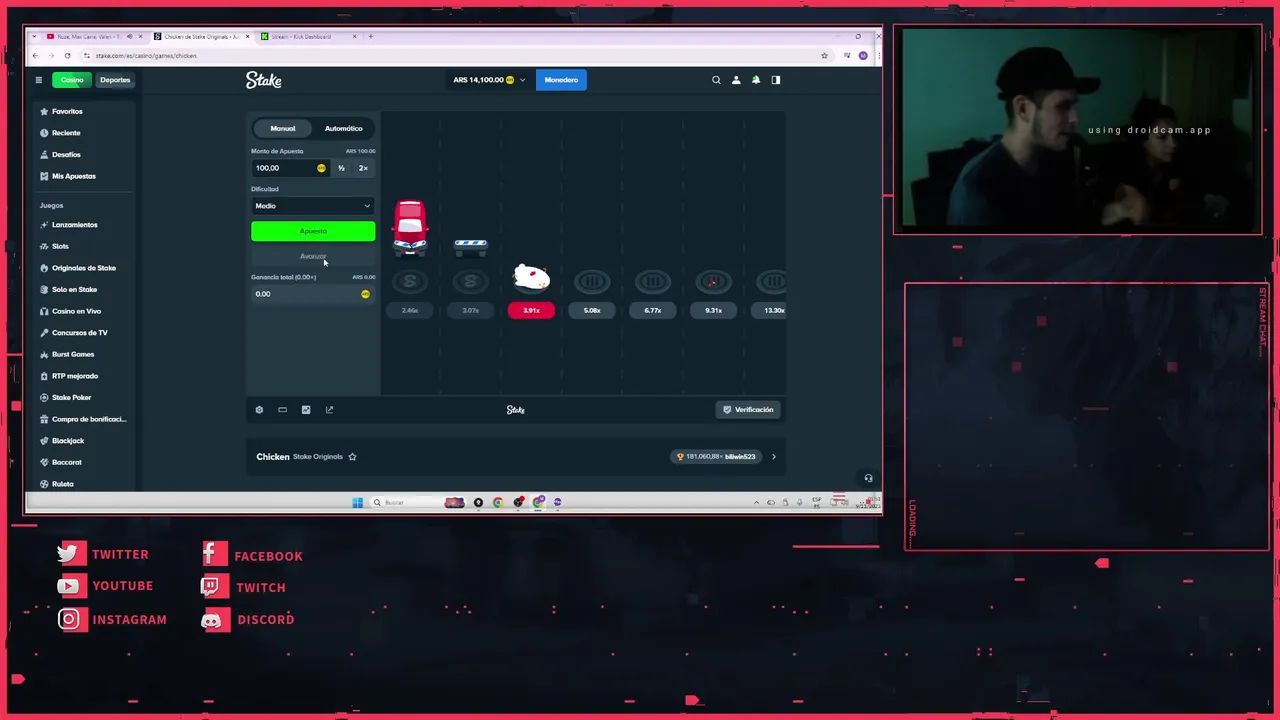Viewport: 1280px width, 720px height.
Task: Open game settings gear icon
Action: [259, 410]
